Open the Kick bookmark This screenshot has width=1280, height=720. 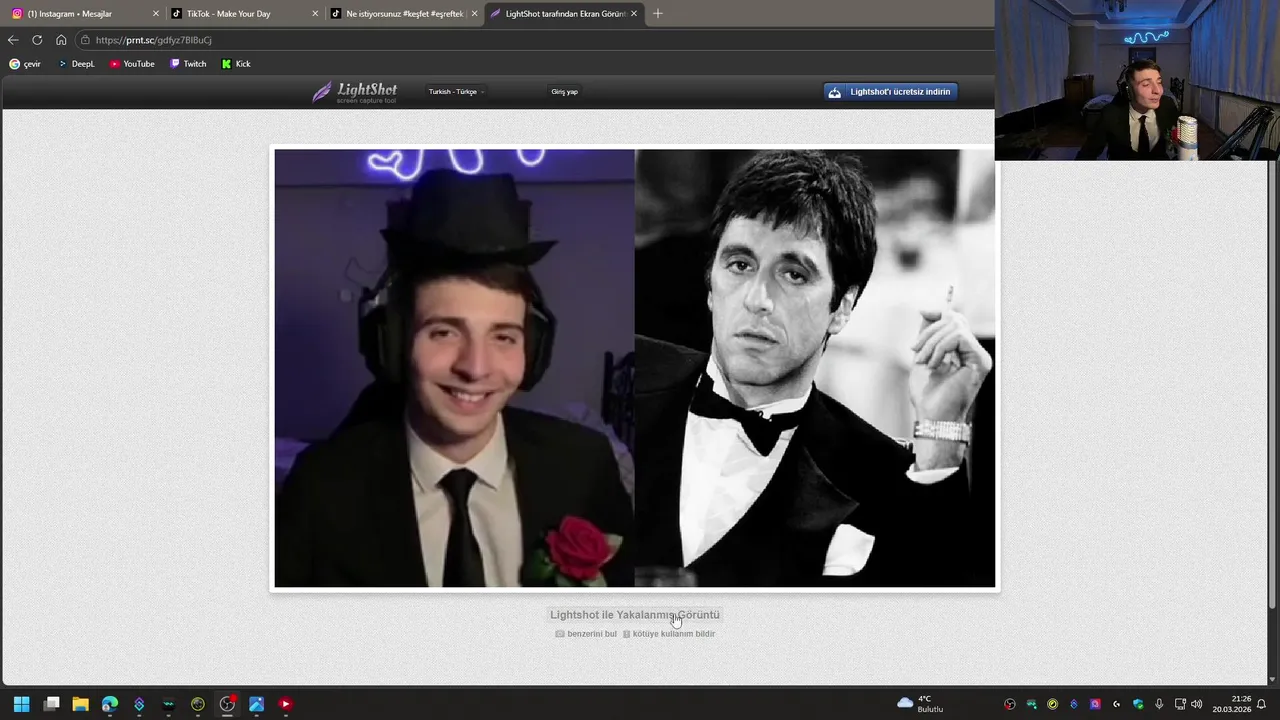pos(236,64)
